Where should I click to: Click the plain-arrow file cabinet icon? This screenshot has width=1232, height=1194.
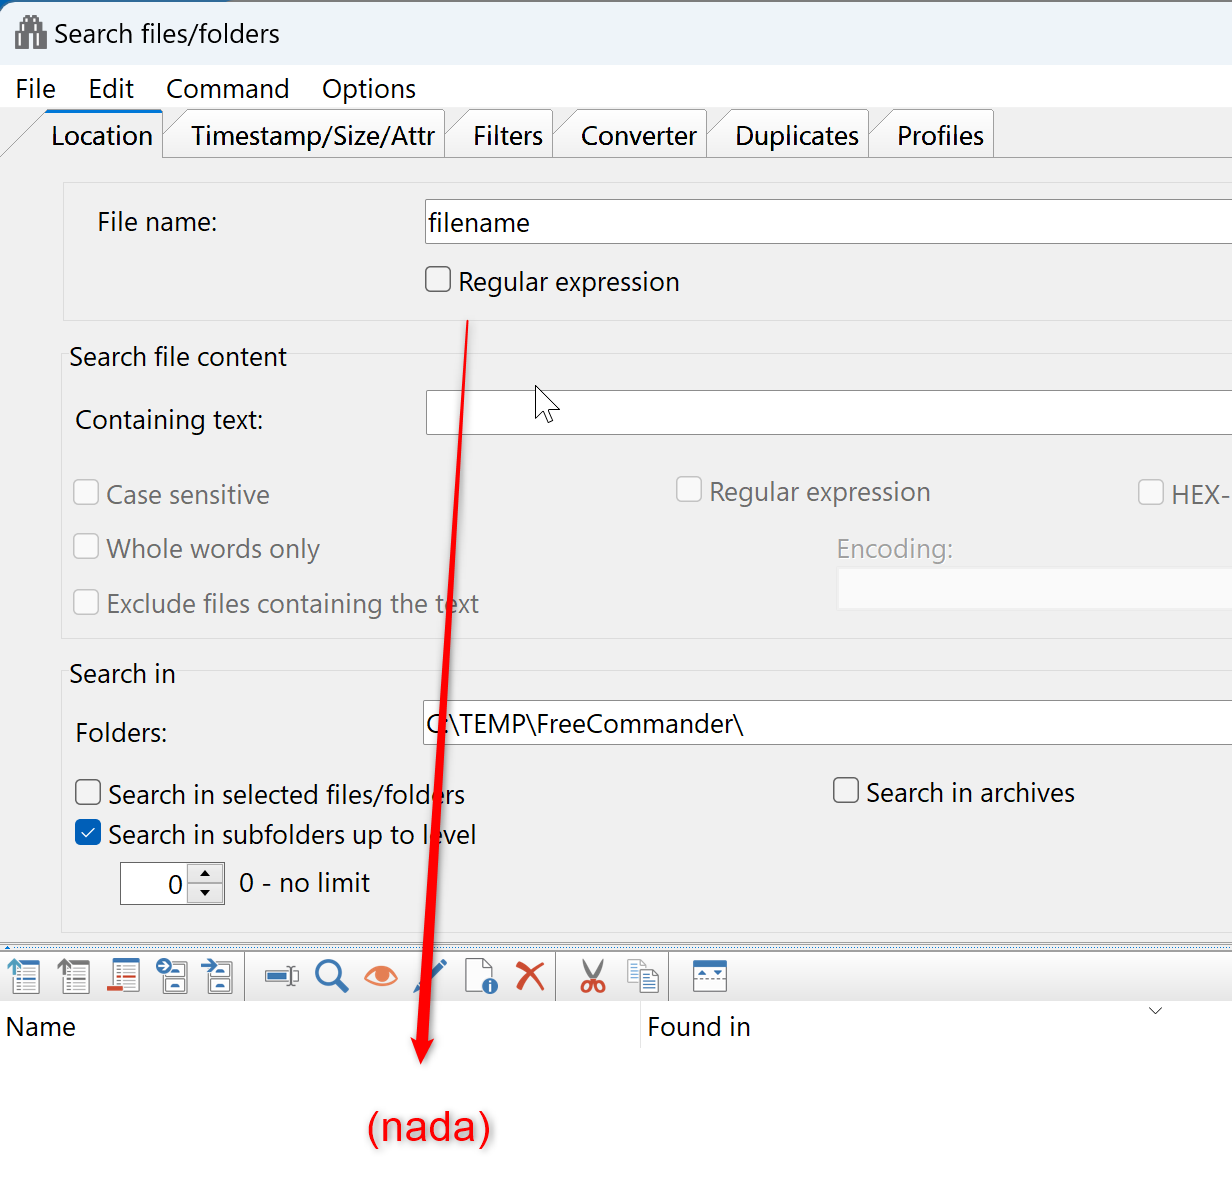217,975
